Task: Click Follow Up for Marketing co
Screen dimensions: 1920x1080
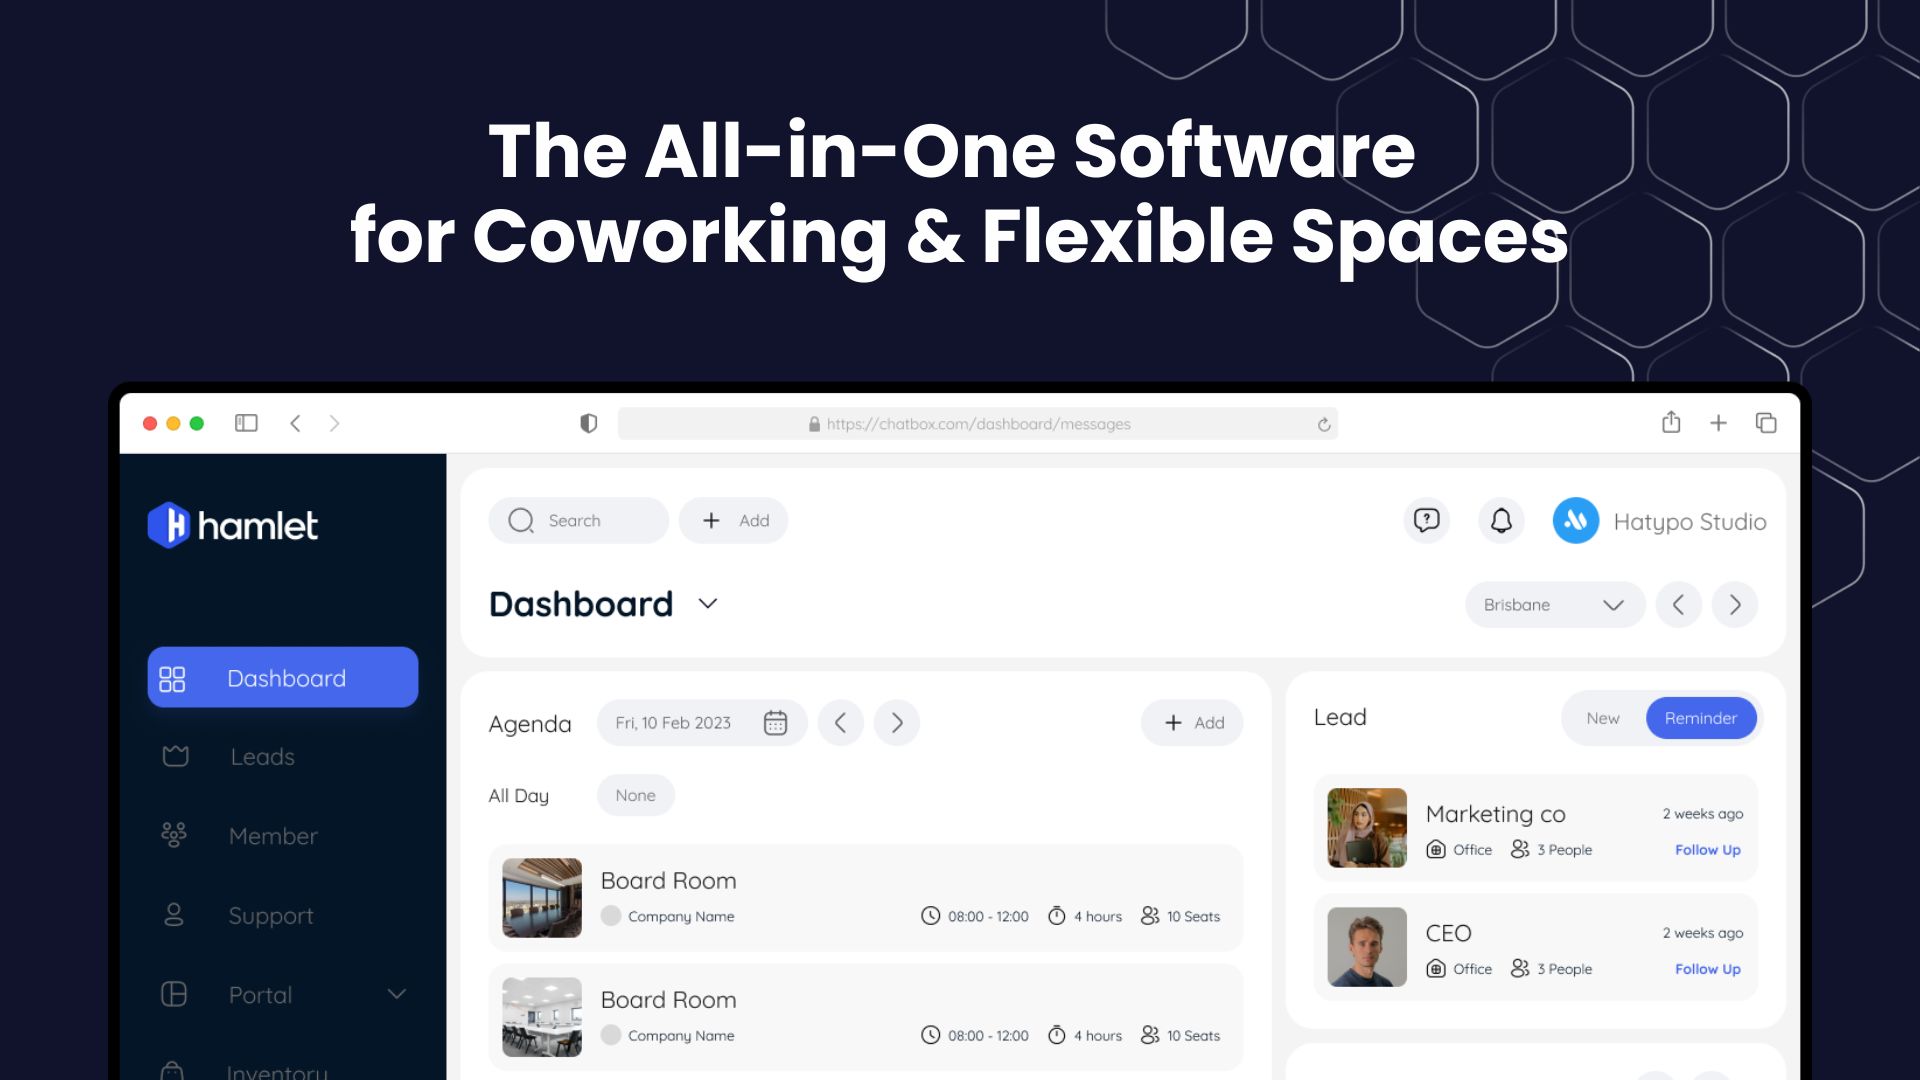Action: pyautogui.click(x=1707, y=850)
